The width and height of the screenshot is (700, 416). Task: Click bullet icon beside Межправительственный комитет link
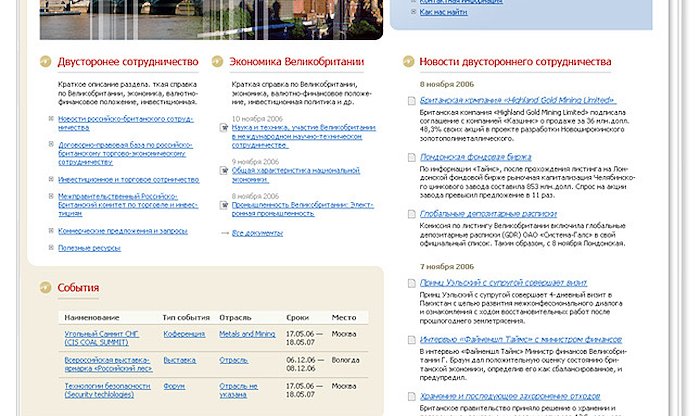[51, 196]
